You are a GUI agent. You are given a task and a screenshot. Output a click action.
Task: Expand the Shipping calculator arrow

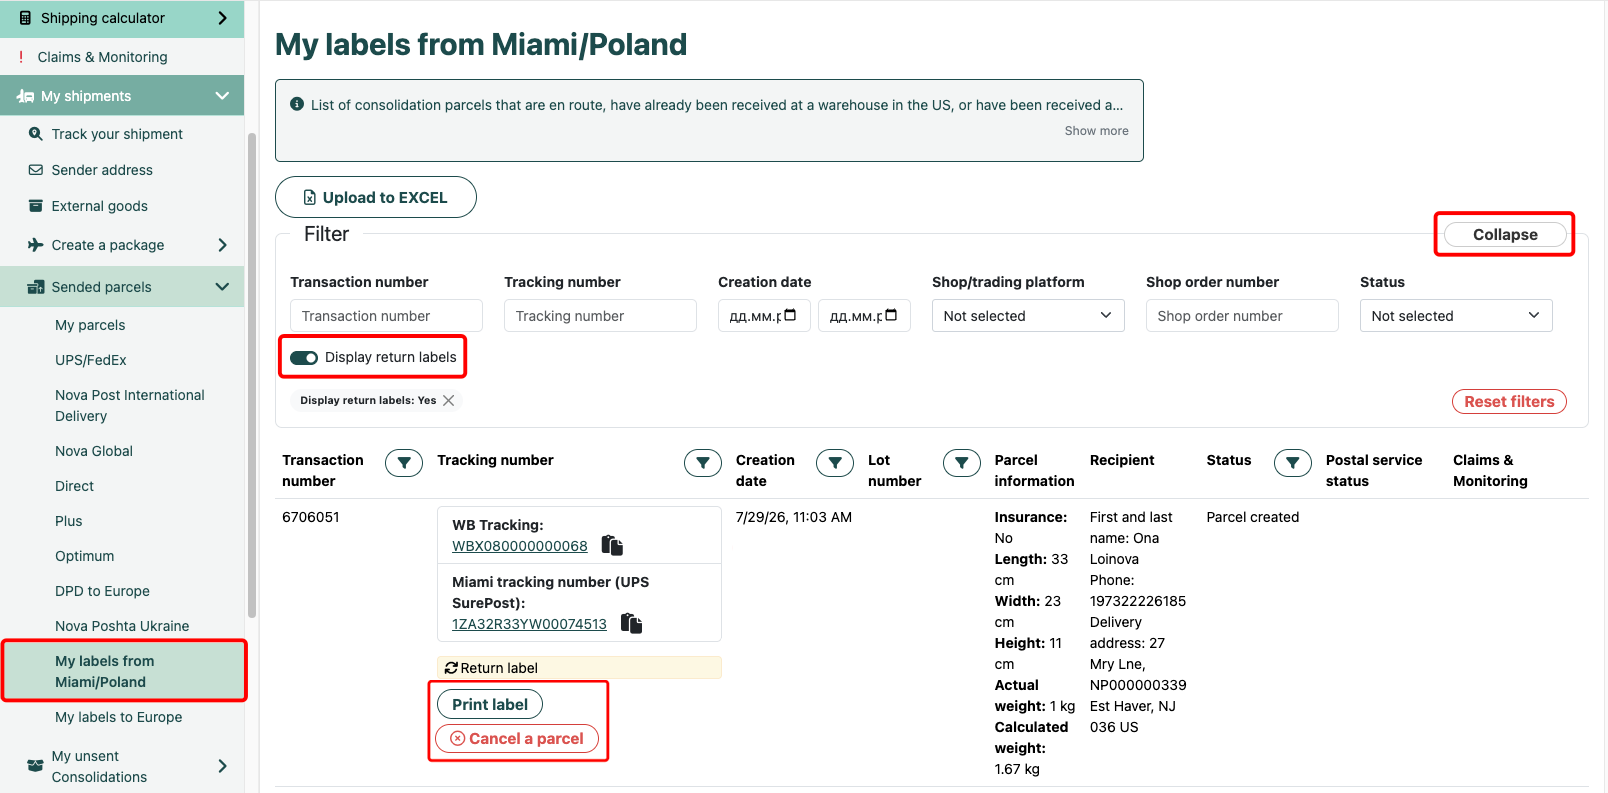click(x=222, y=18)
